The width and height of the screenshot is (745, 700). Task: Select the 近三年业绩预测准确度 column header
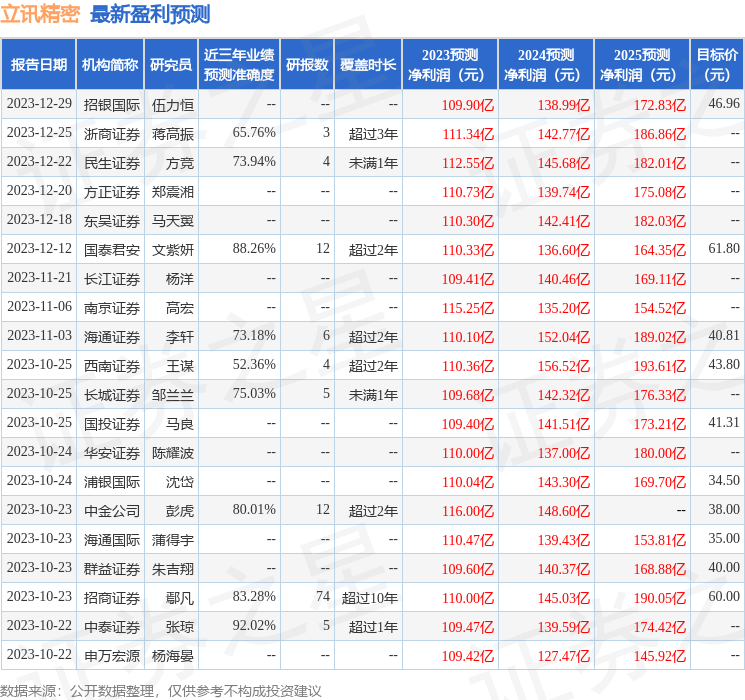point(239,64)
